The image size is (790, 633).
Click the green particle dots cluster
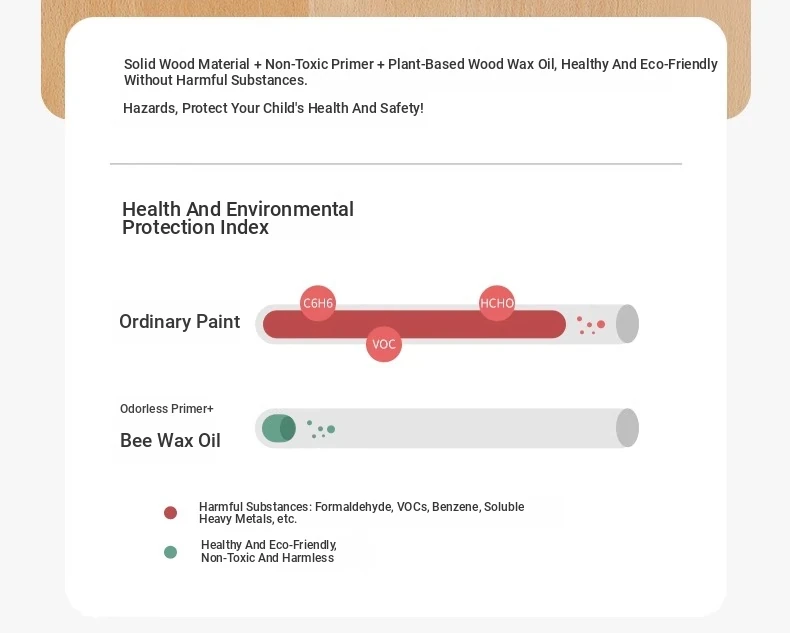[321, 429]
